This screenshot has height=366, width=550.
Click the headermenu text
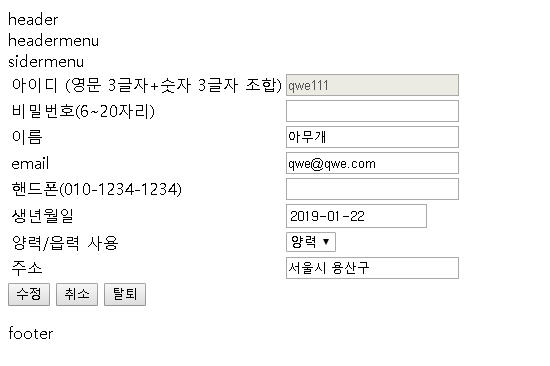tap(53, 41)
